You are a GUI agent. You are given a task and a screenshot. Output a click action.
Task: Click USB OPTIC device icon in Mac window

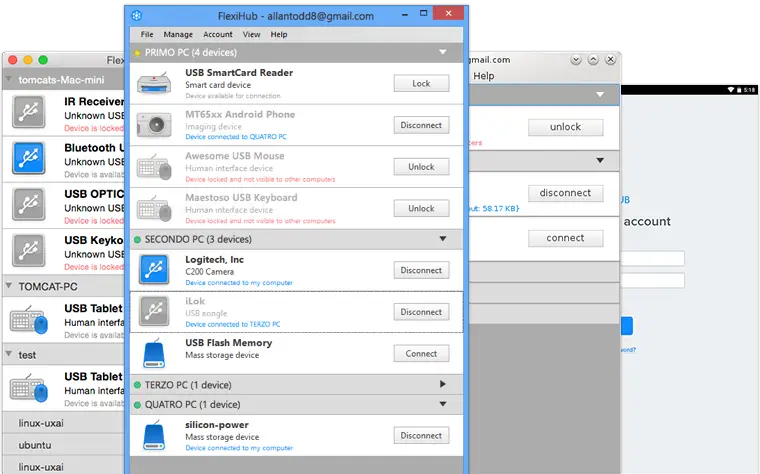pyautogui.click(x=29, y=204)
